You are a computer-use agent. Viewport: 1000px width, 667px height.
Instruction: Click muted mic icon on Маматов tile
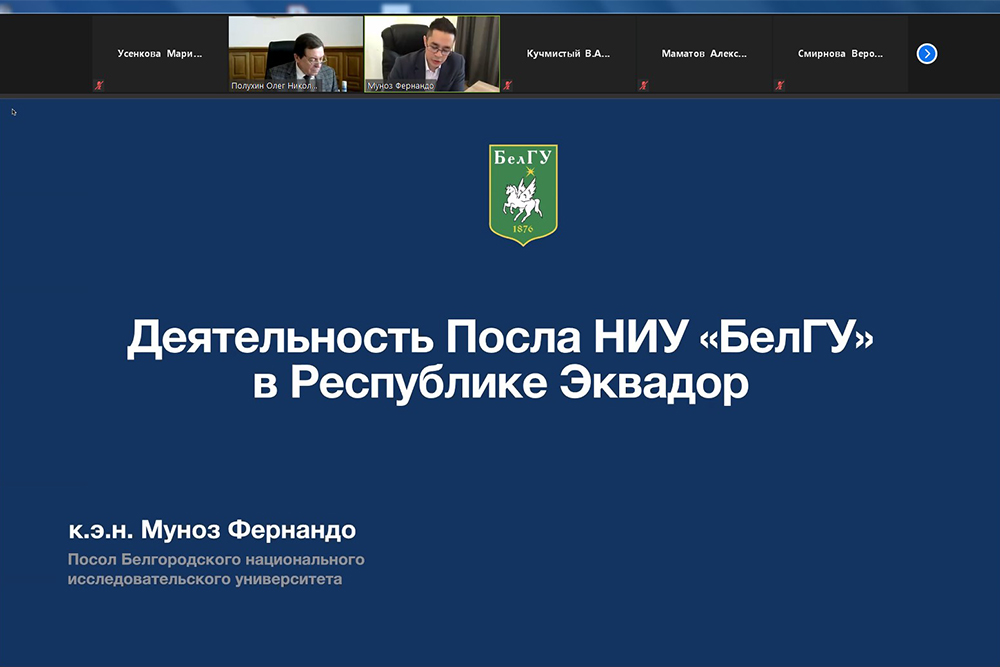(x=643, y=85)
